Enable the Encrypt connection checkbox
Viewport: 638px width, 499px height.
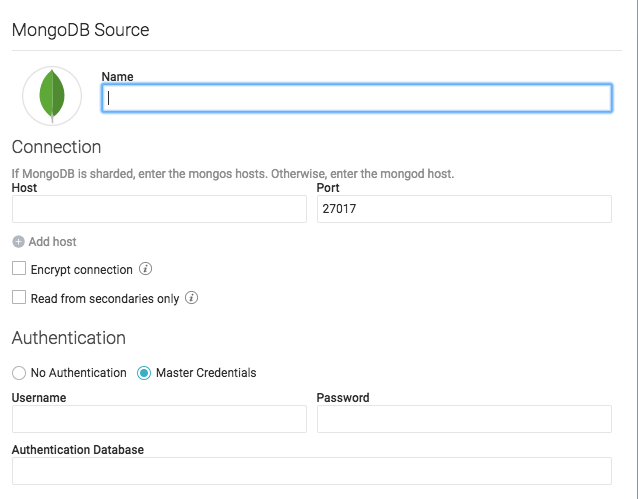click(x=19, y=269)
